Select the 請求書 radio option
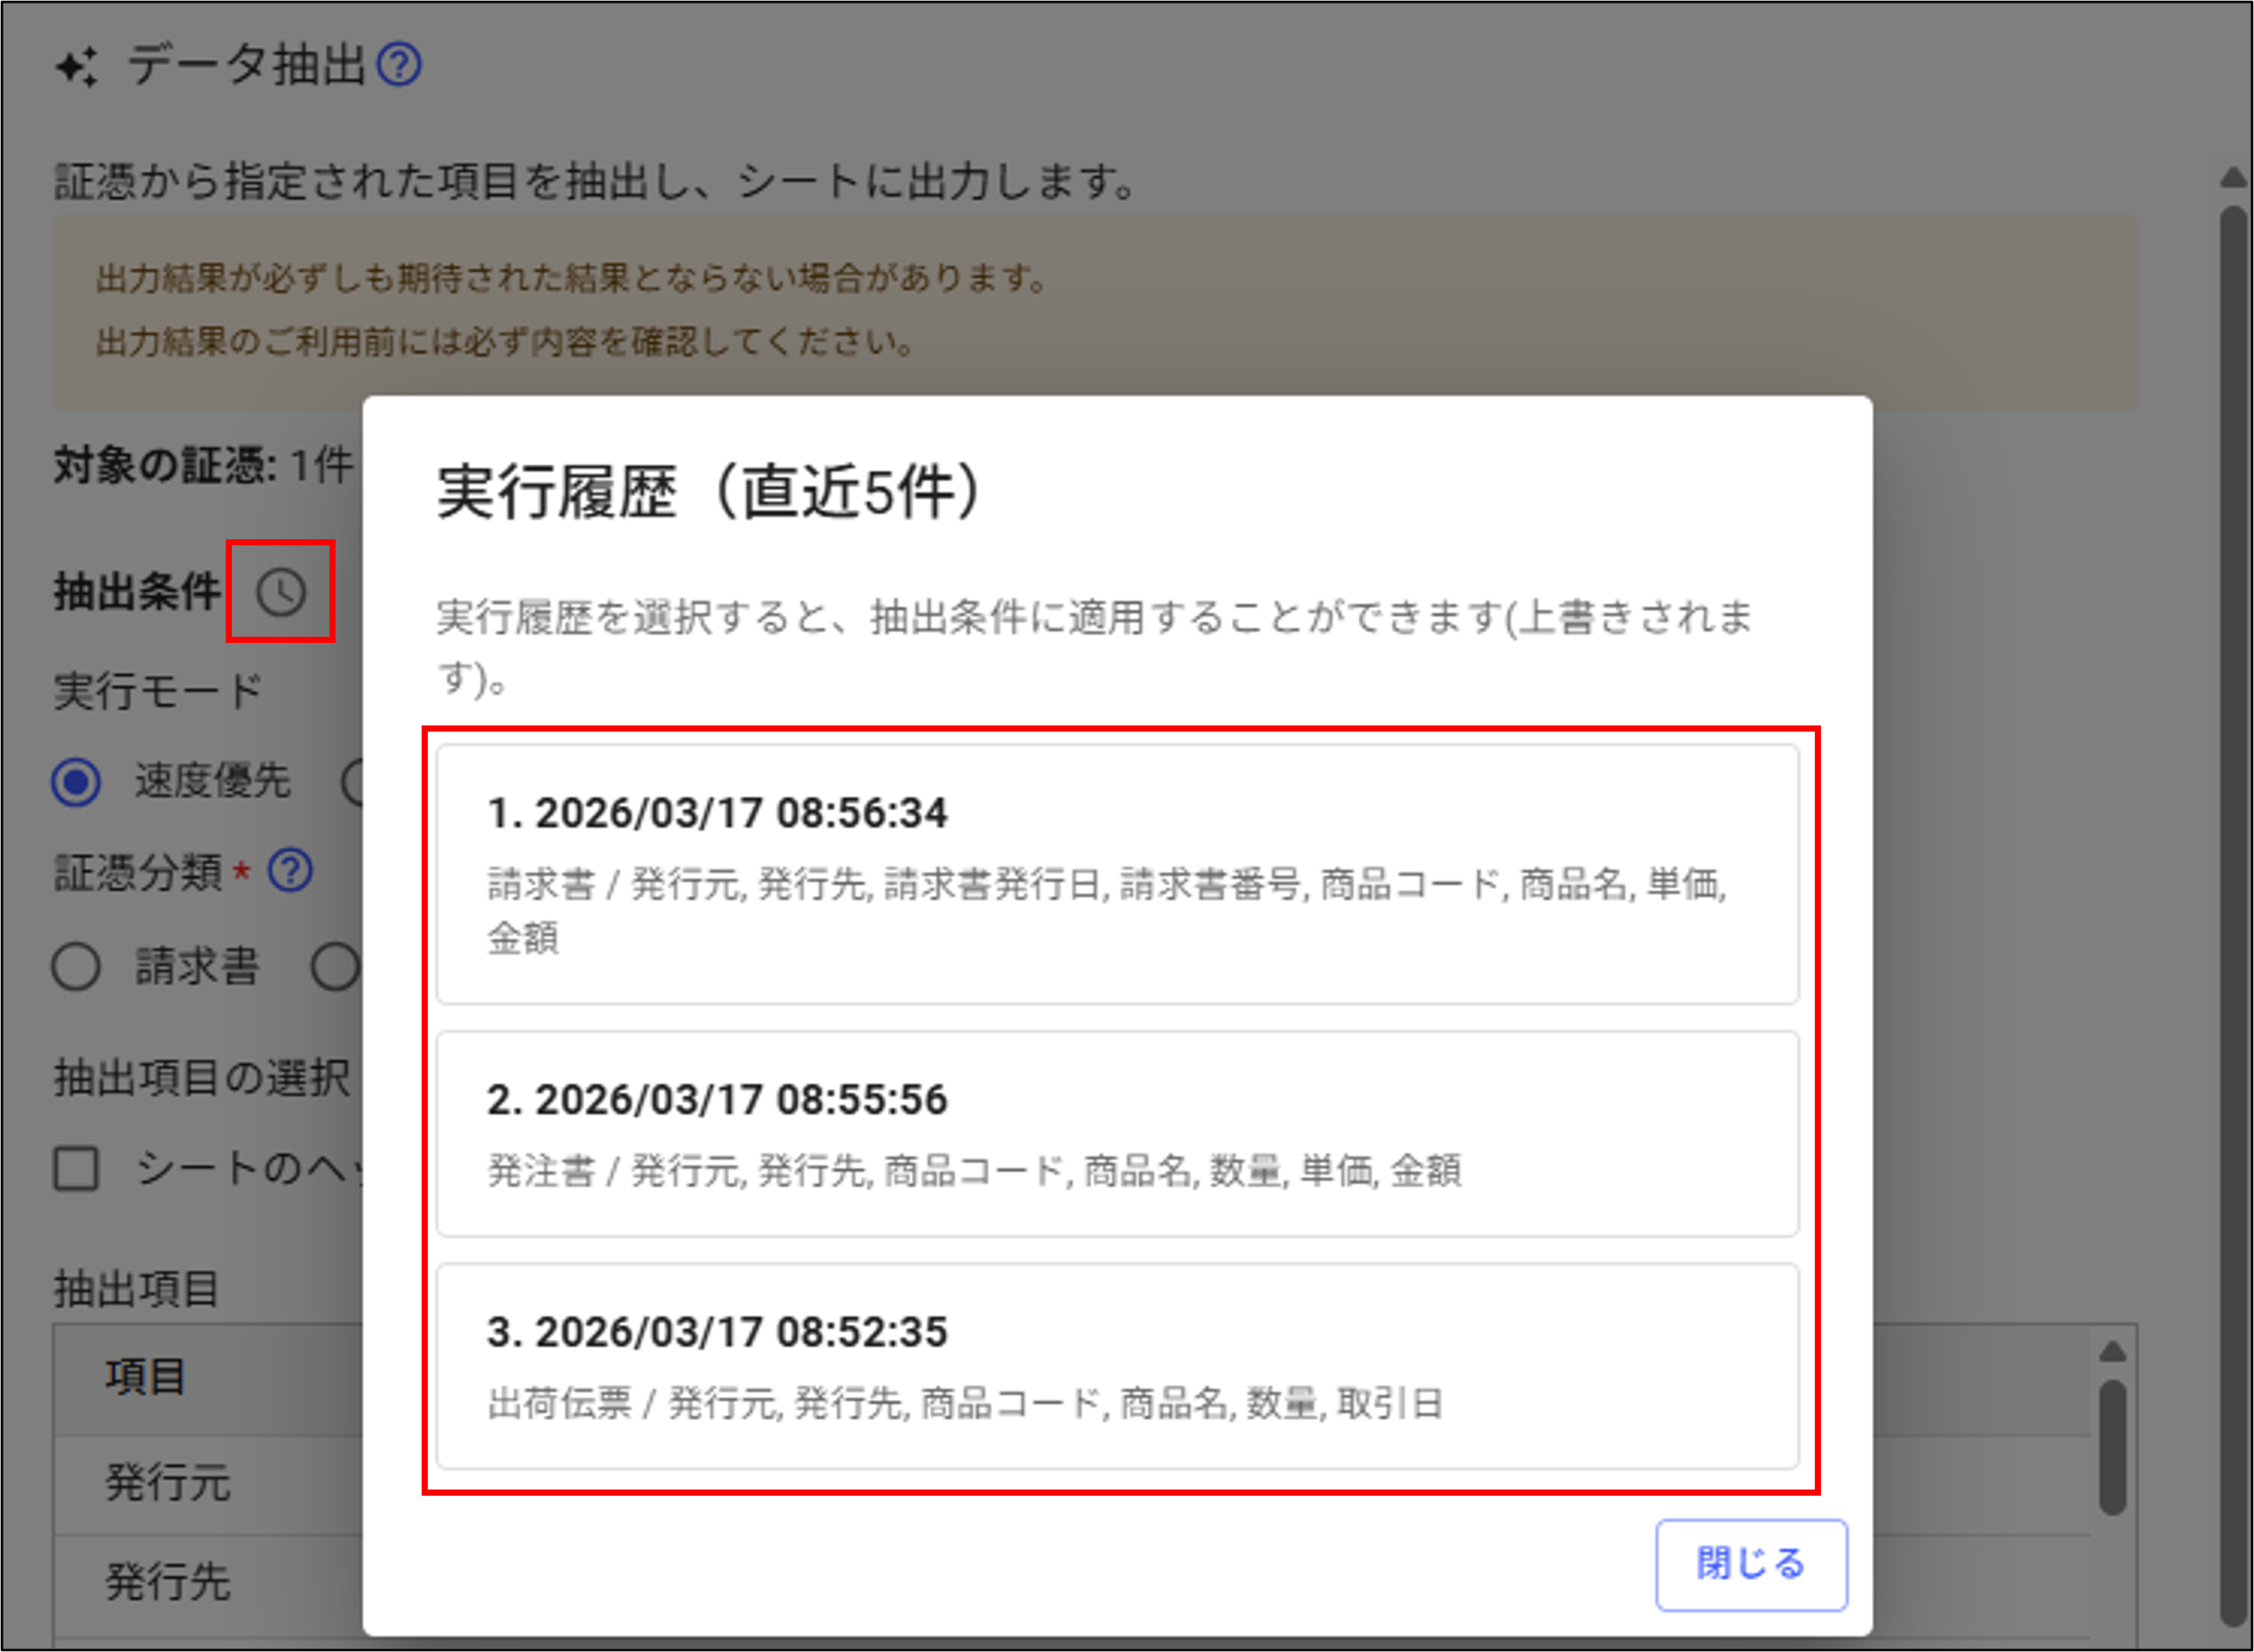The image size is (2254, 1652). coord(76,967)
